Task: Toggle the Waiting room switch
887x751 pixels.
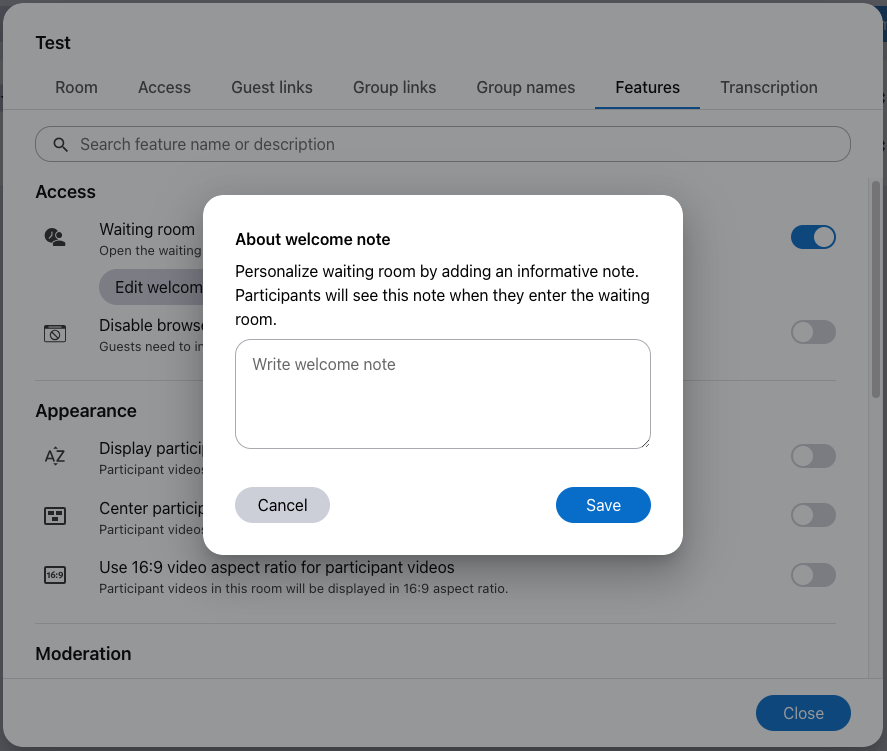Action: [812, 237]
